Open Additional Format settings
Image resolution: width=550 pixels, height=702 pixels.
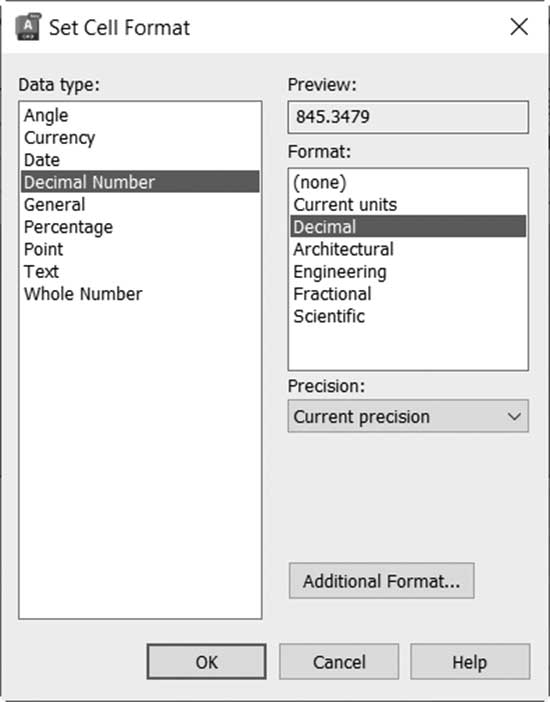[382, 581]
